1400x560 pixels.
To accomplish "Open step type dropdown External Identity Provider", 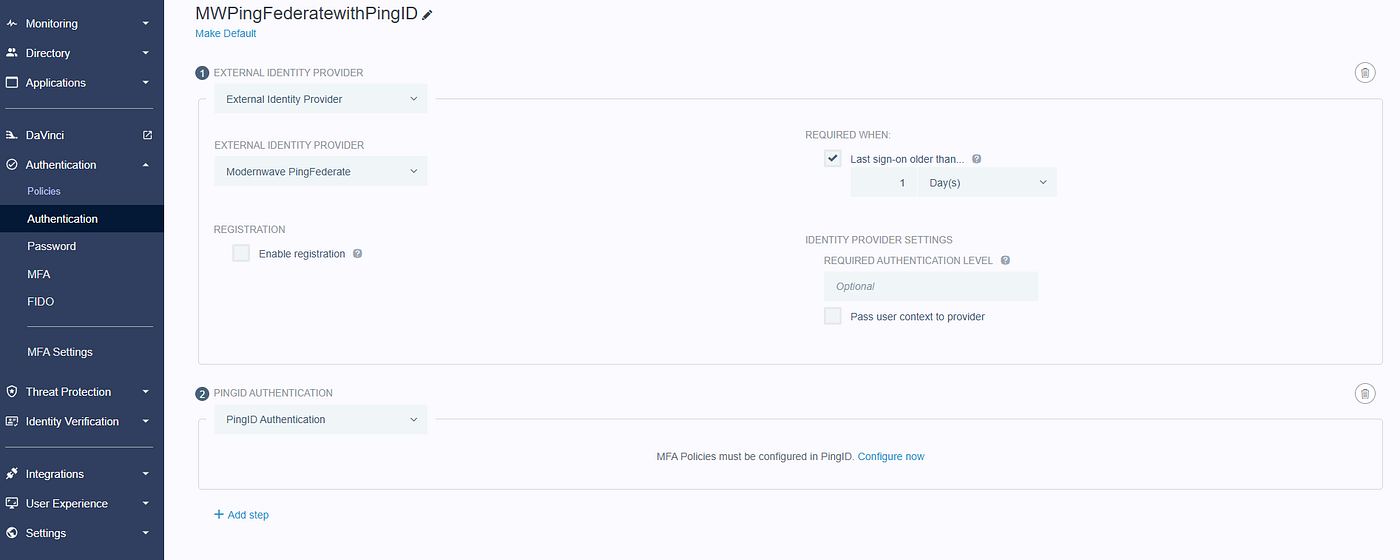I will [x=321, y=99].
